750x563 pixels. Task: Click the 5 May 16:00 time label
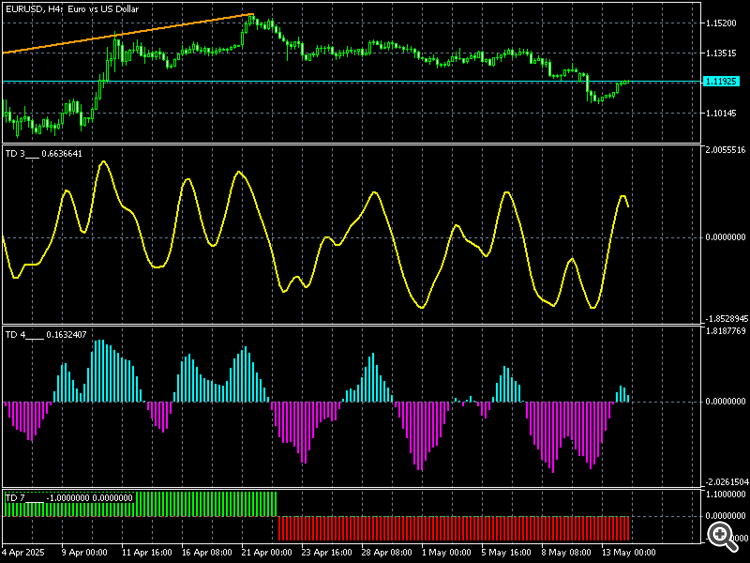pyautogui.click(x=506, y=552)
